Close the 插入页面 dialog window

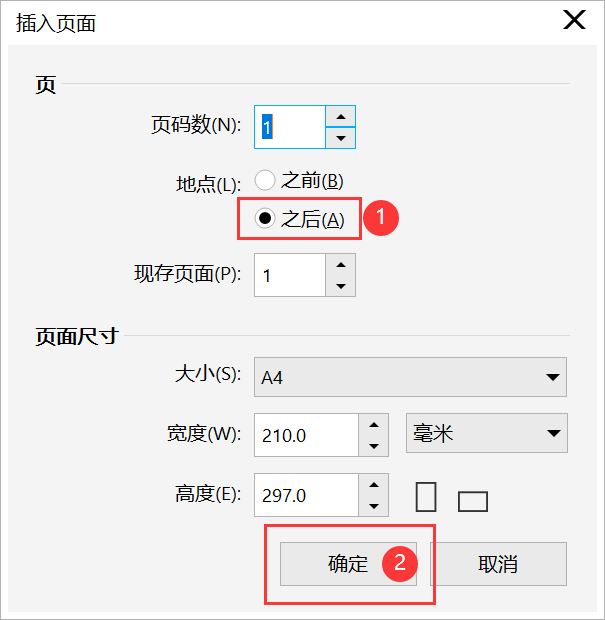[x=574, y=21]
